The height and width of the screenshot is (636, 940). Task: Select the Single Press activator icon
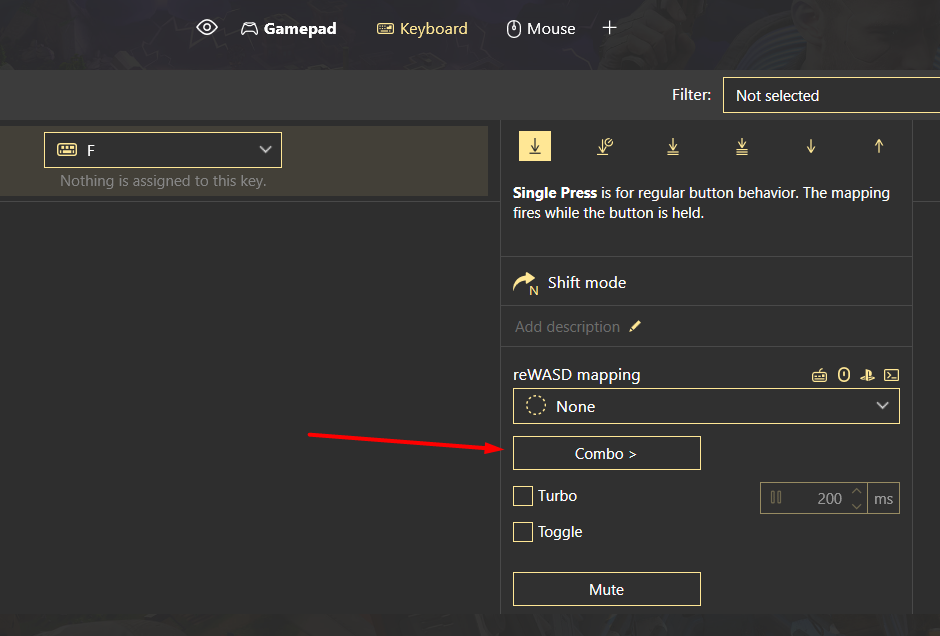pos(535,146)
